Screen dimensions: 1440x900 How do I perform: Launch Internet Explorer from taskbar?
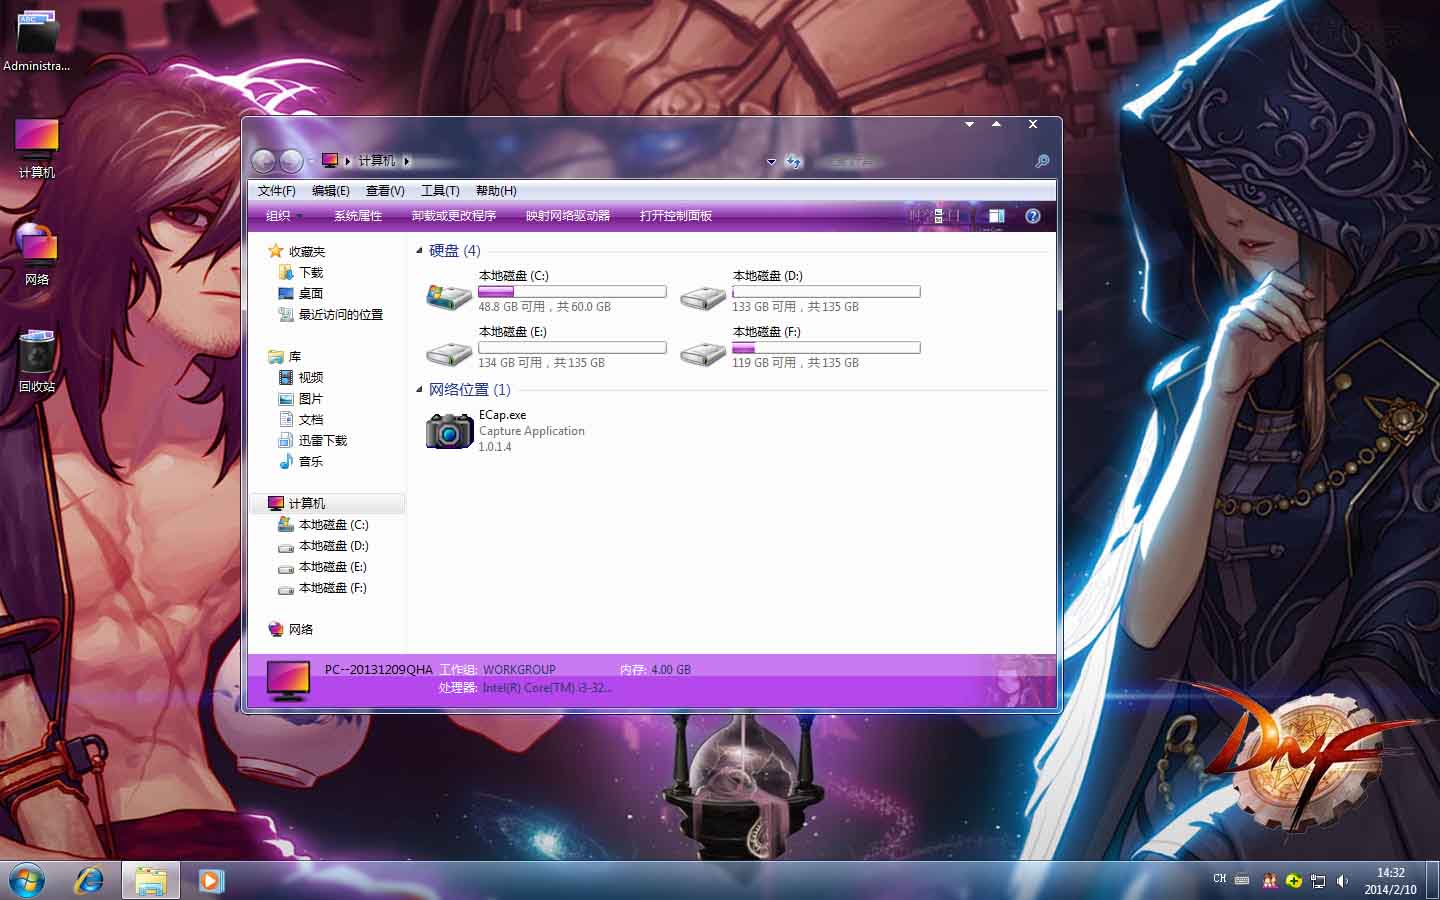click(x=90, y=880)
